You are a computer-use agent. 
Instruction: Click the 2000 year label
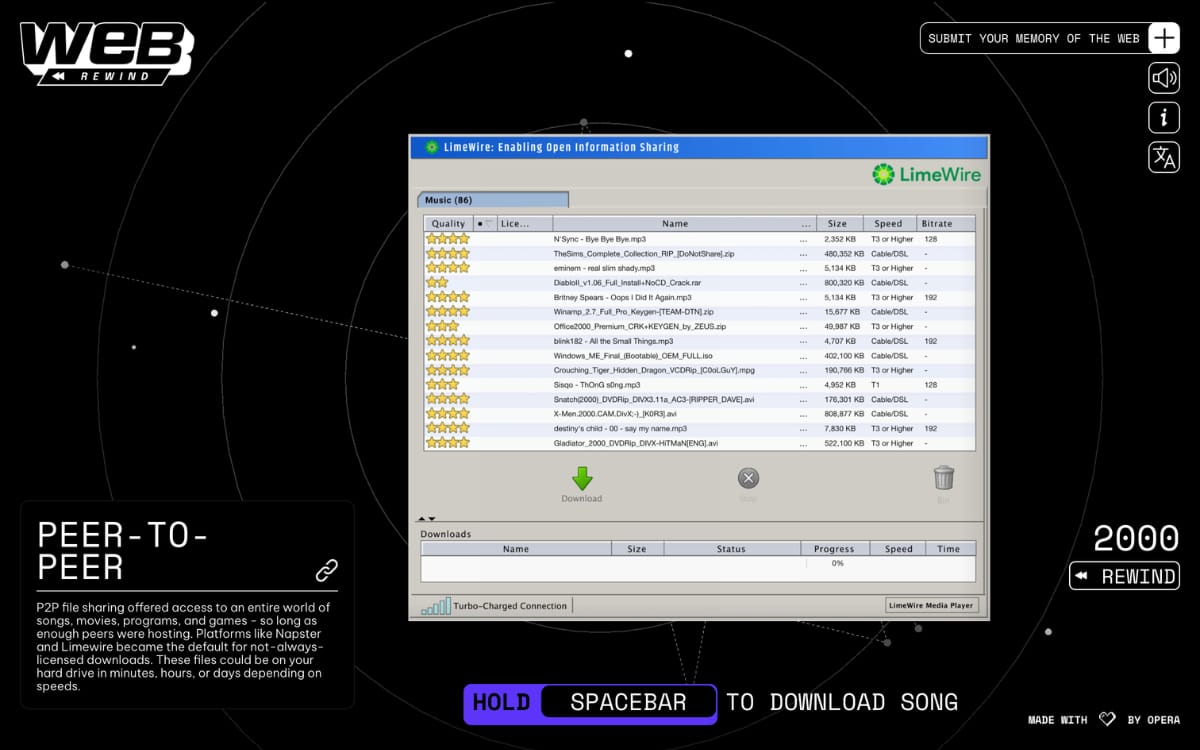1136,538
